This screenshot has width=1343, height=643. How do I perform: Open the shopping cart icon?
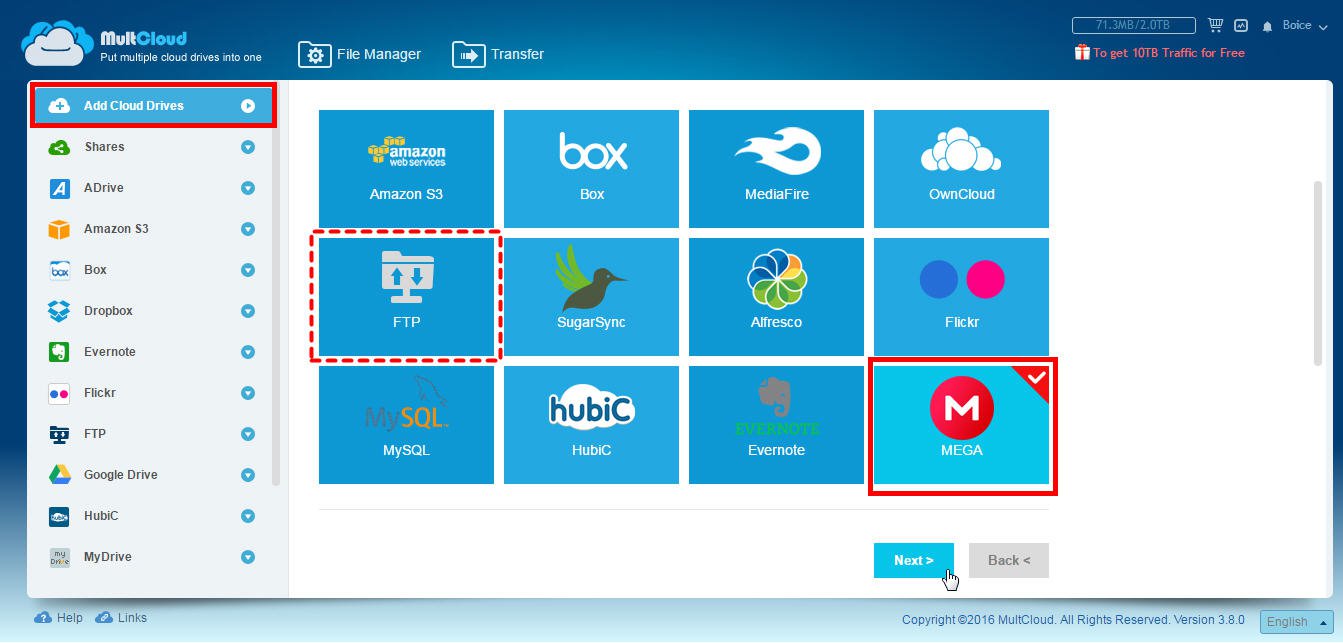(x=1216, y=25)
